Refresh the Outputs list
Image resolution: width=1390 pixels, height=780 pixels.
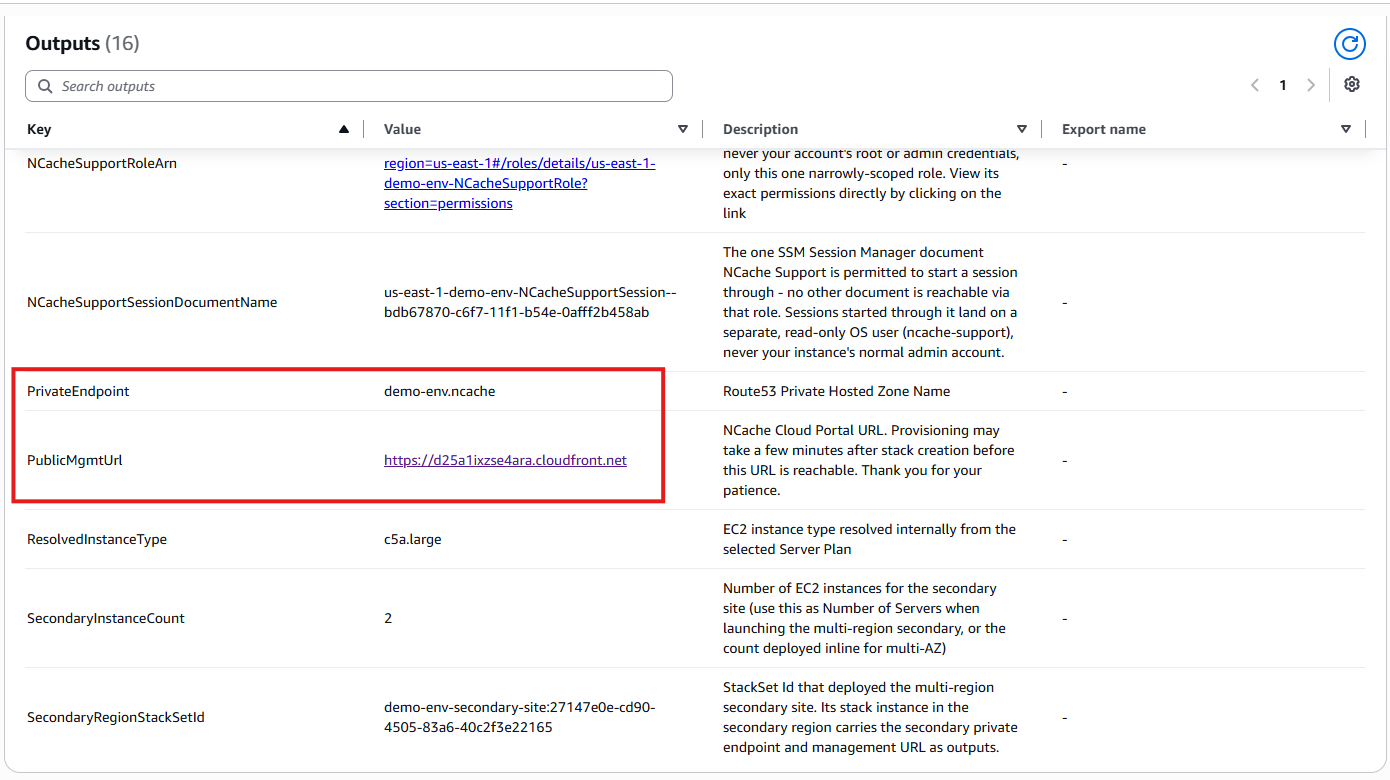1350,44
